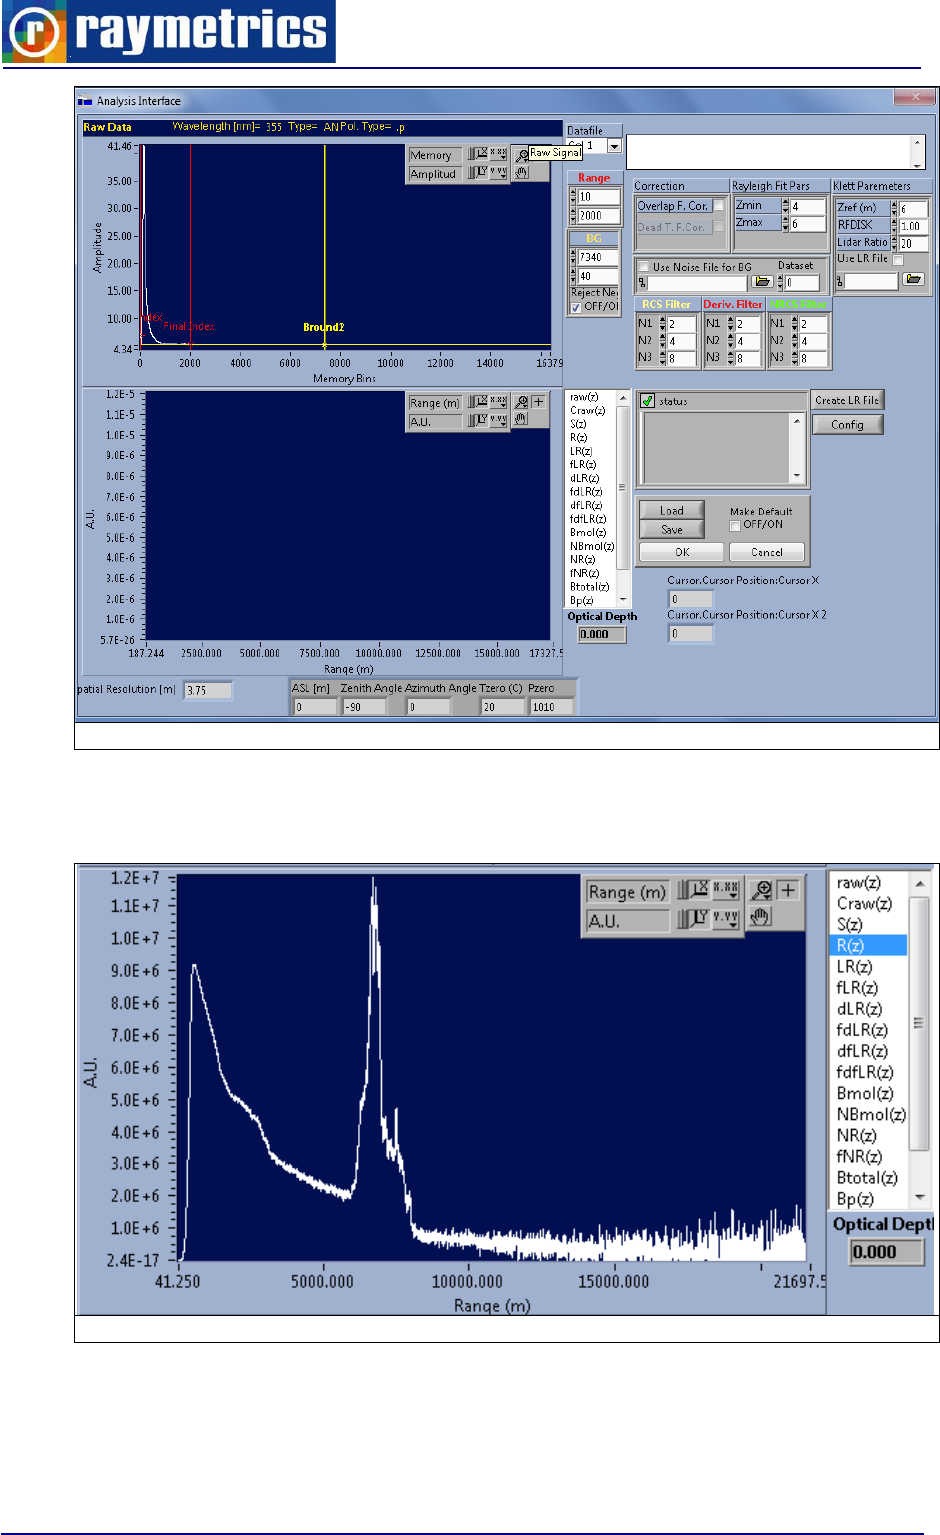Click the Analysis Interface title bar icon

tap(86, 101)
